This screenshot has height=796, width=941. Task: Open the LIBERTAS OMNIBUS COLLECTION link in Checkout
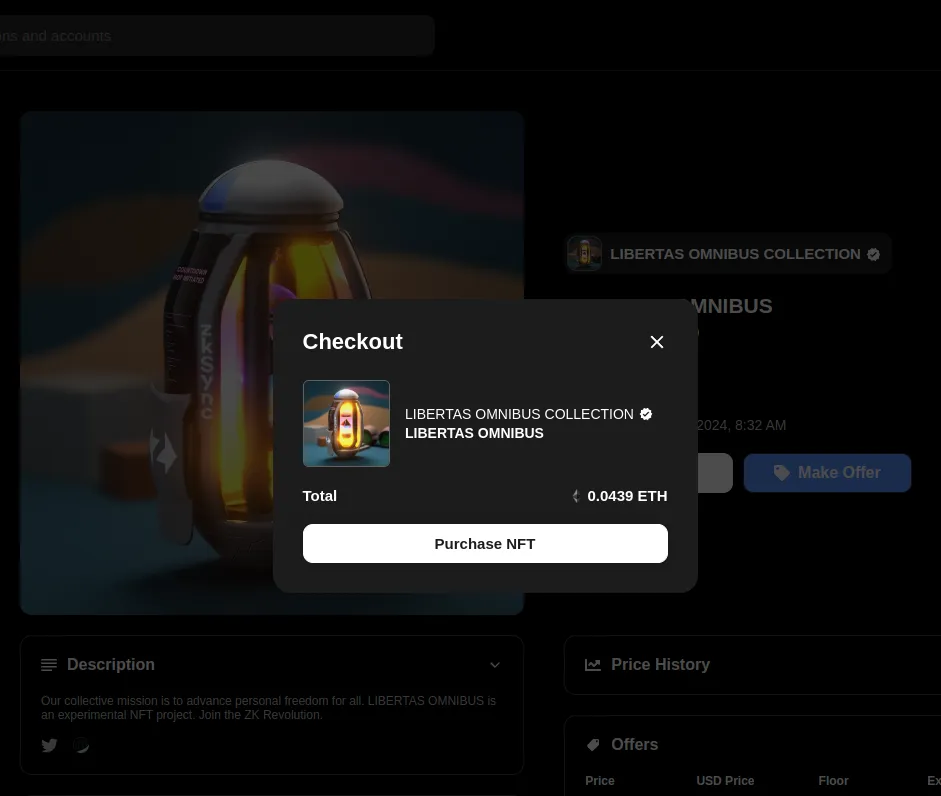519,414
